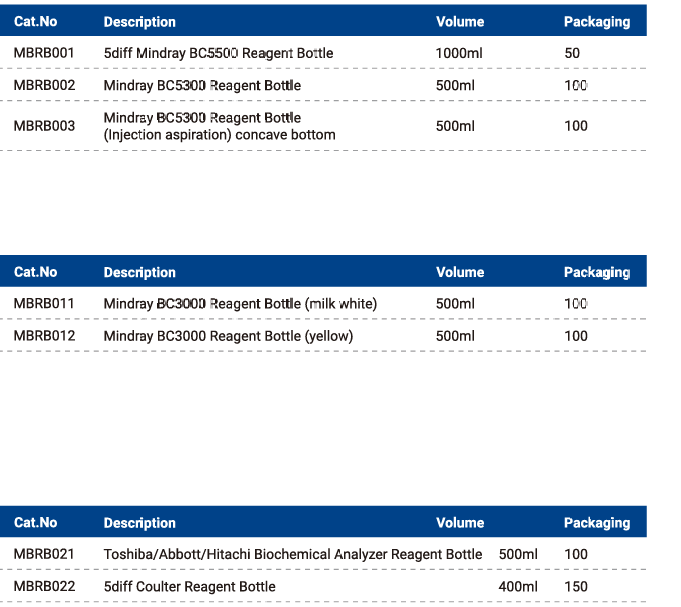Click 'Description' header above MBRB021 row
The image size is (681, 607).
tap(139, 523)
